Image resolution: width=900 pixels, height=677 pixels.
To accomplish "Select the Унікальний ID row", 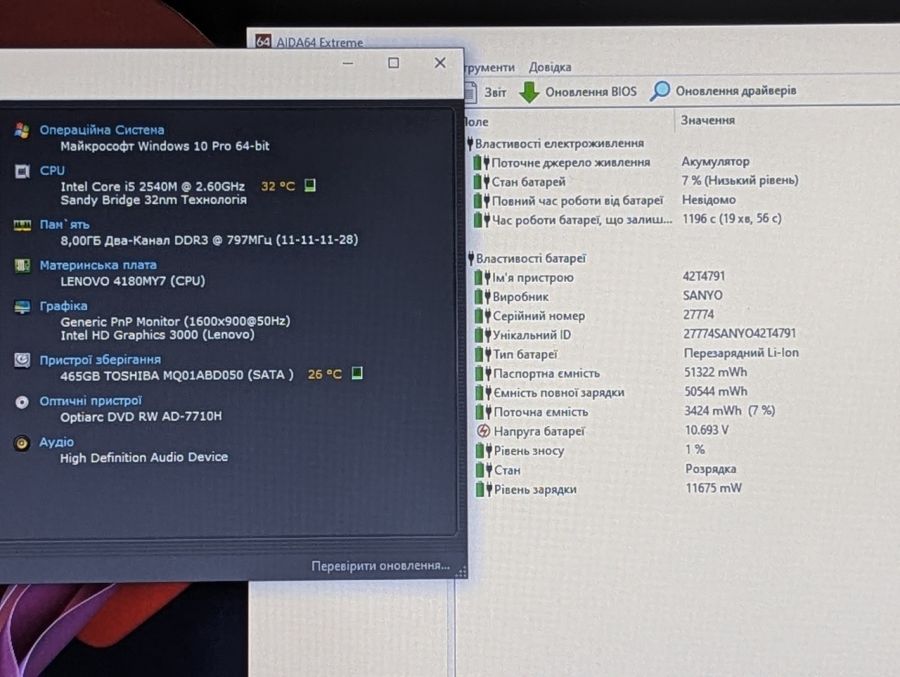I will click(x=635, y=334).
